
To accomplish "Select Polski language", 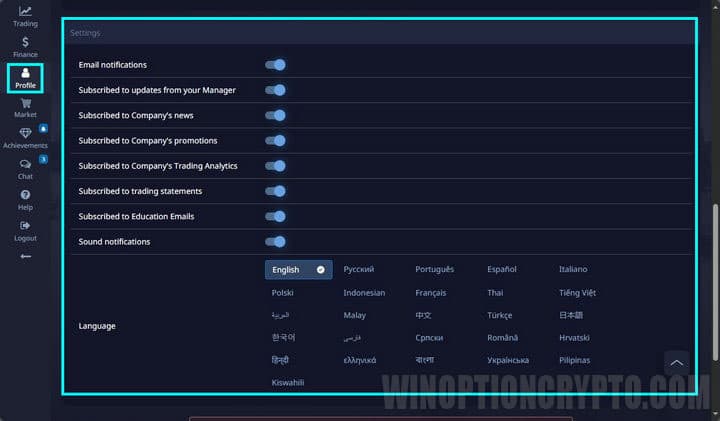I will coord(282,293).
